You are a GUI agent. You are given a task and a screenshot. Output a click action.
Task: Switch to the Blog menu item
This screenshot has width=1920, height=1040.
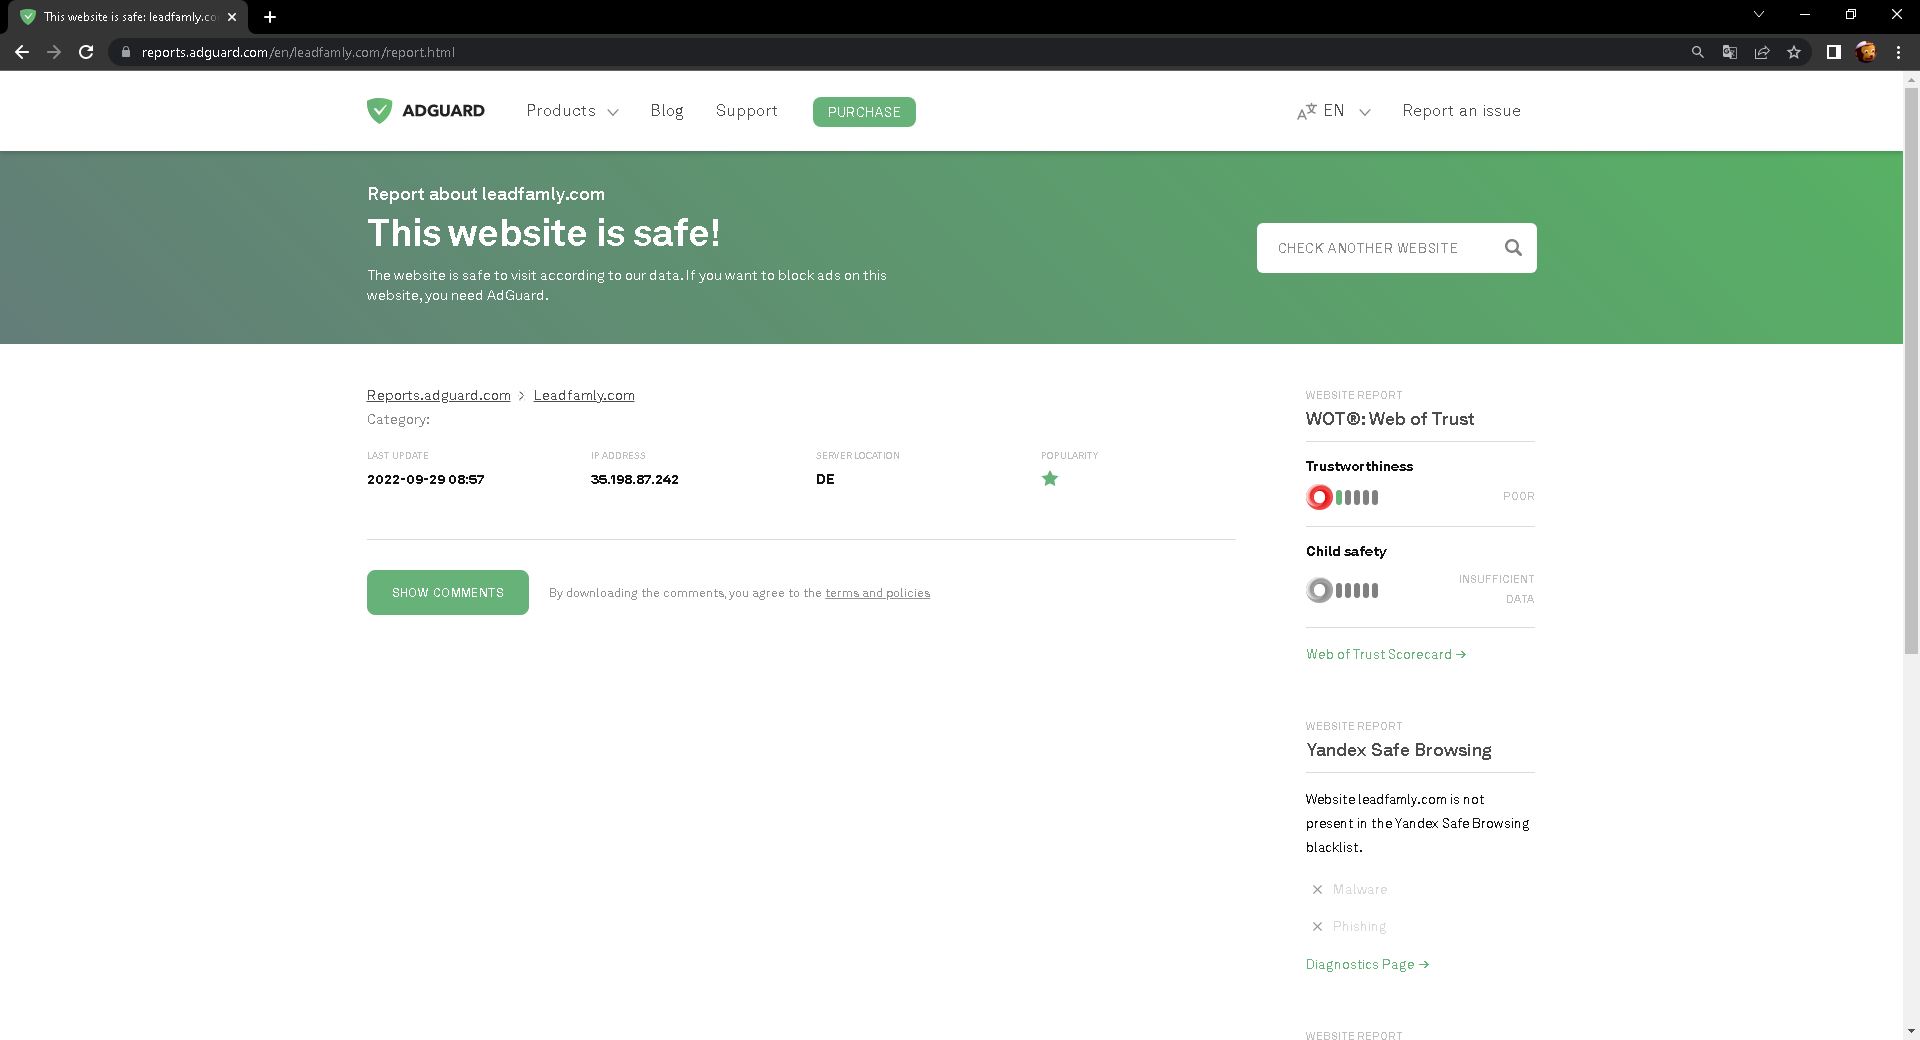point(667,111)
